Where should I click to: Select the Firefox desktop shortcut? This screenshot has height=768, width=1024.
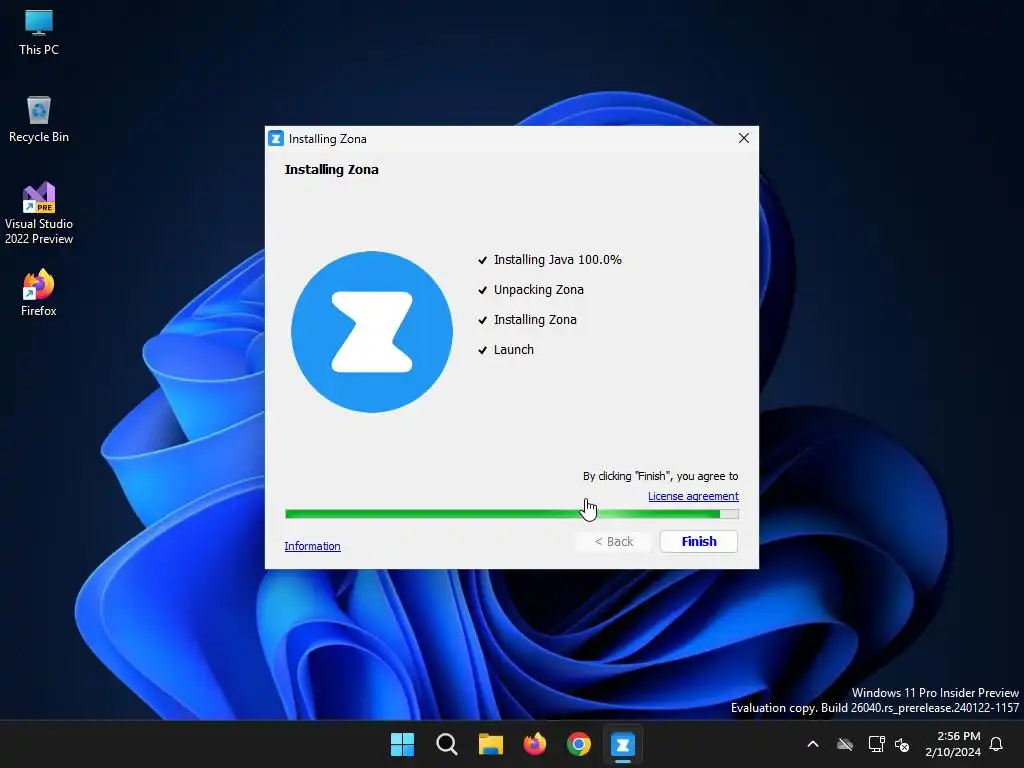click(39, 293)
